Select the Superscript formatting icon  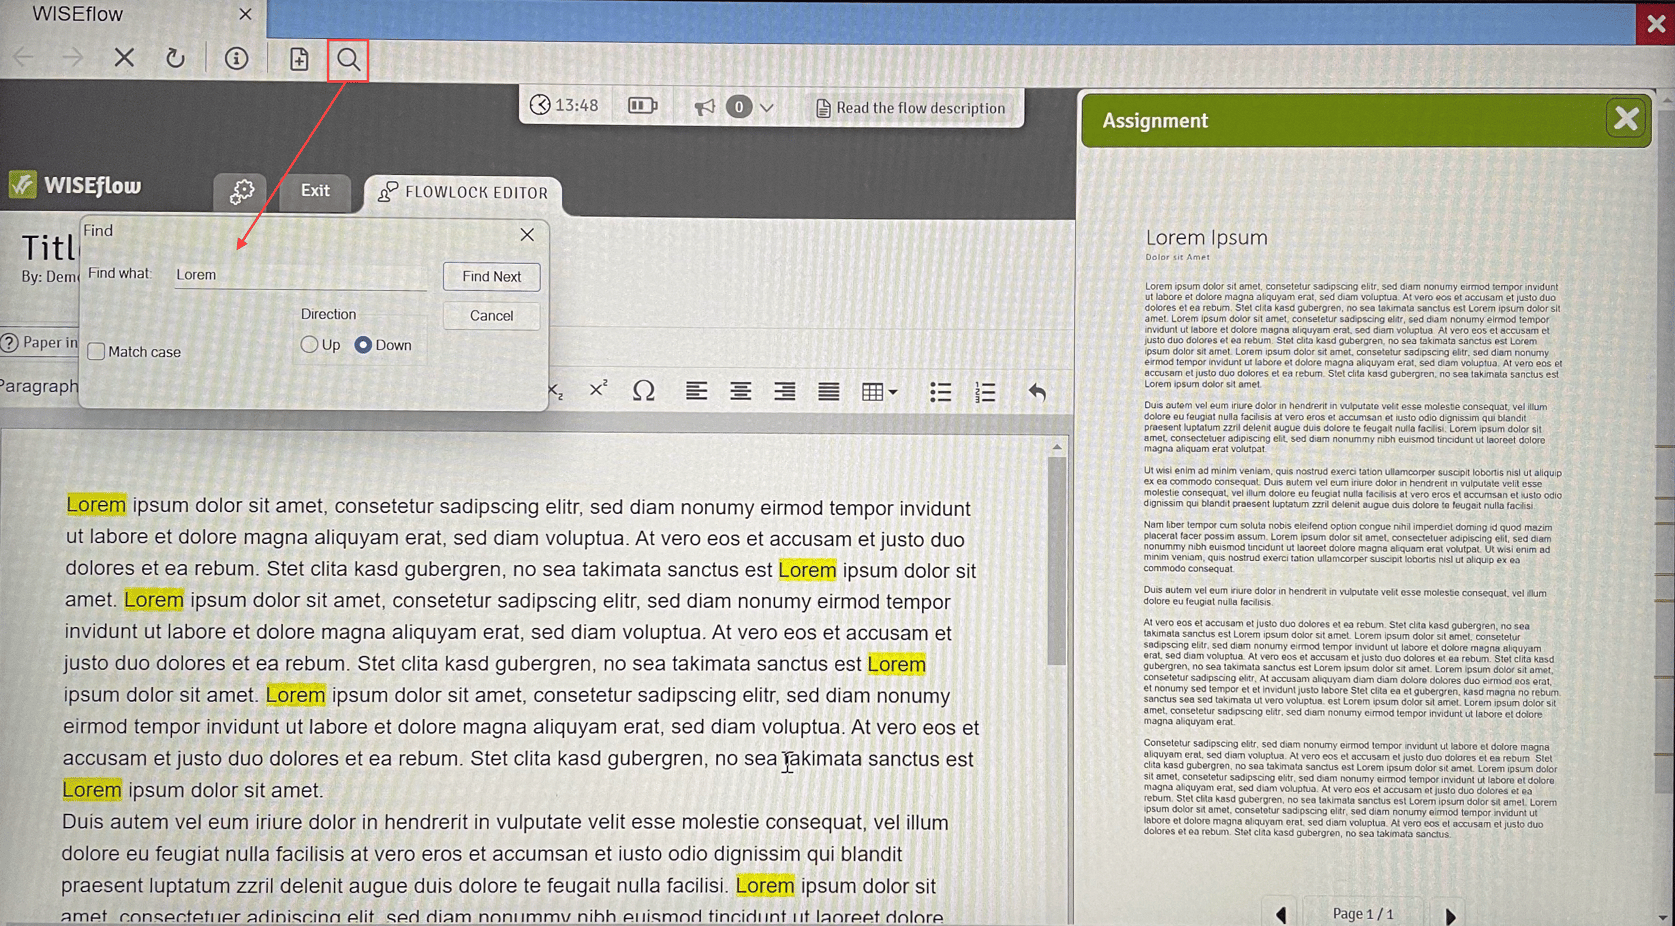click(597, 390)
